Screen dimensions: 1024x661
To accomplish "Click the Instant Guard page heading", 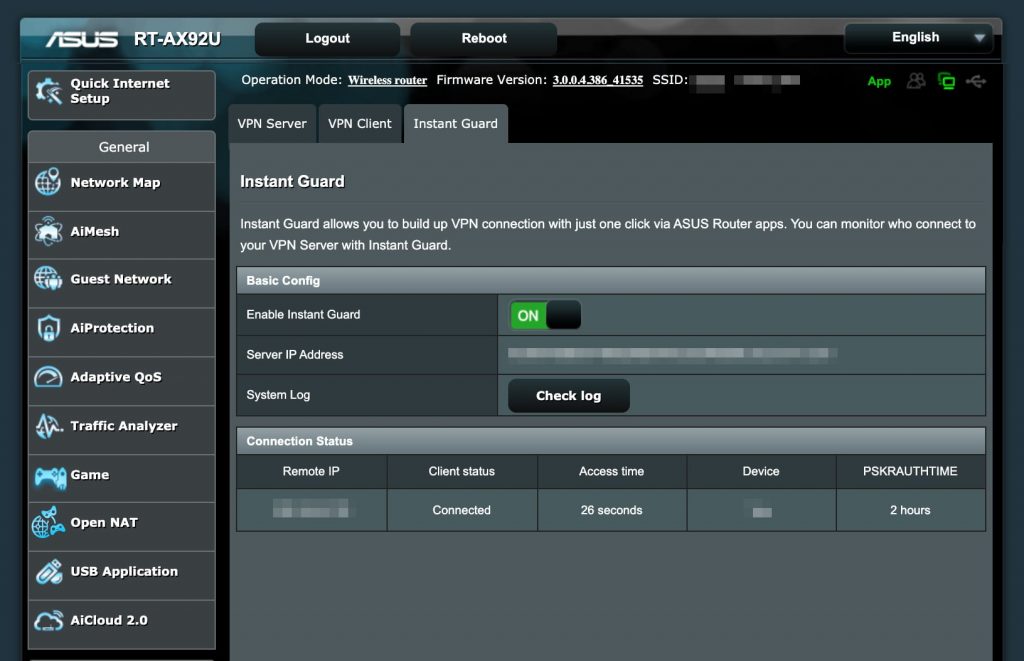I will click(x=292, y=182).
